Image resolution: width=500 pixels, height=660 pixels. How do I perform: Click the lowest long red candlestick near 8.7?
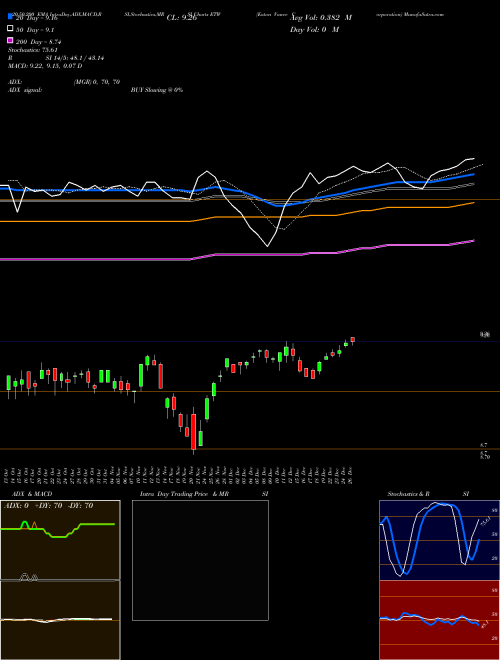[194, 431]
